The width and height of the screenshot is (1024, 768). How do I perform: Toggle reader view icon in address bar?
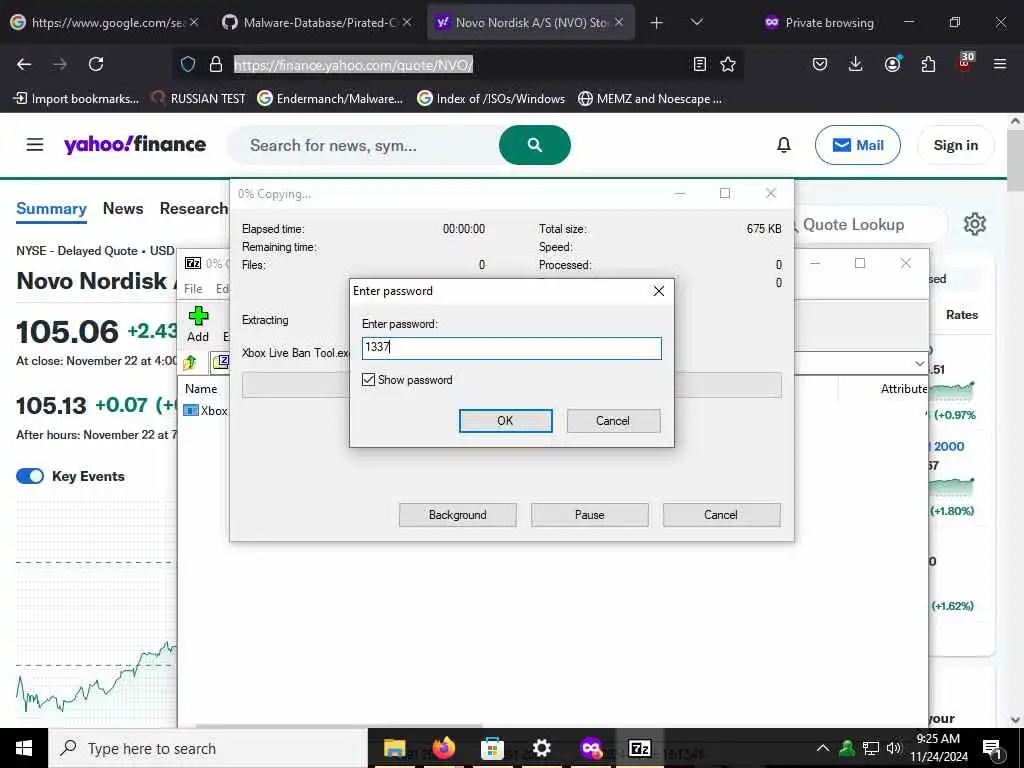(699, 64)
